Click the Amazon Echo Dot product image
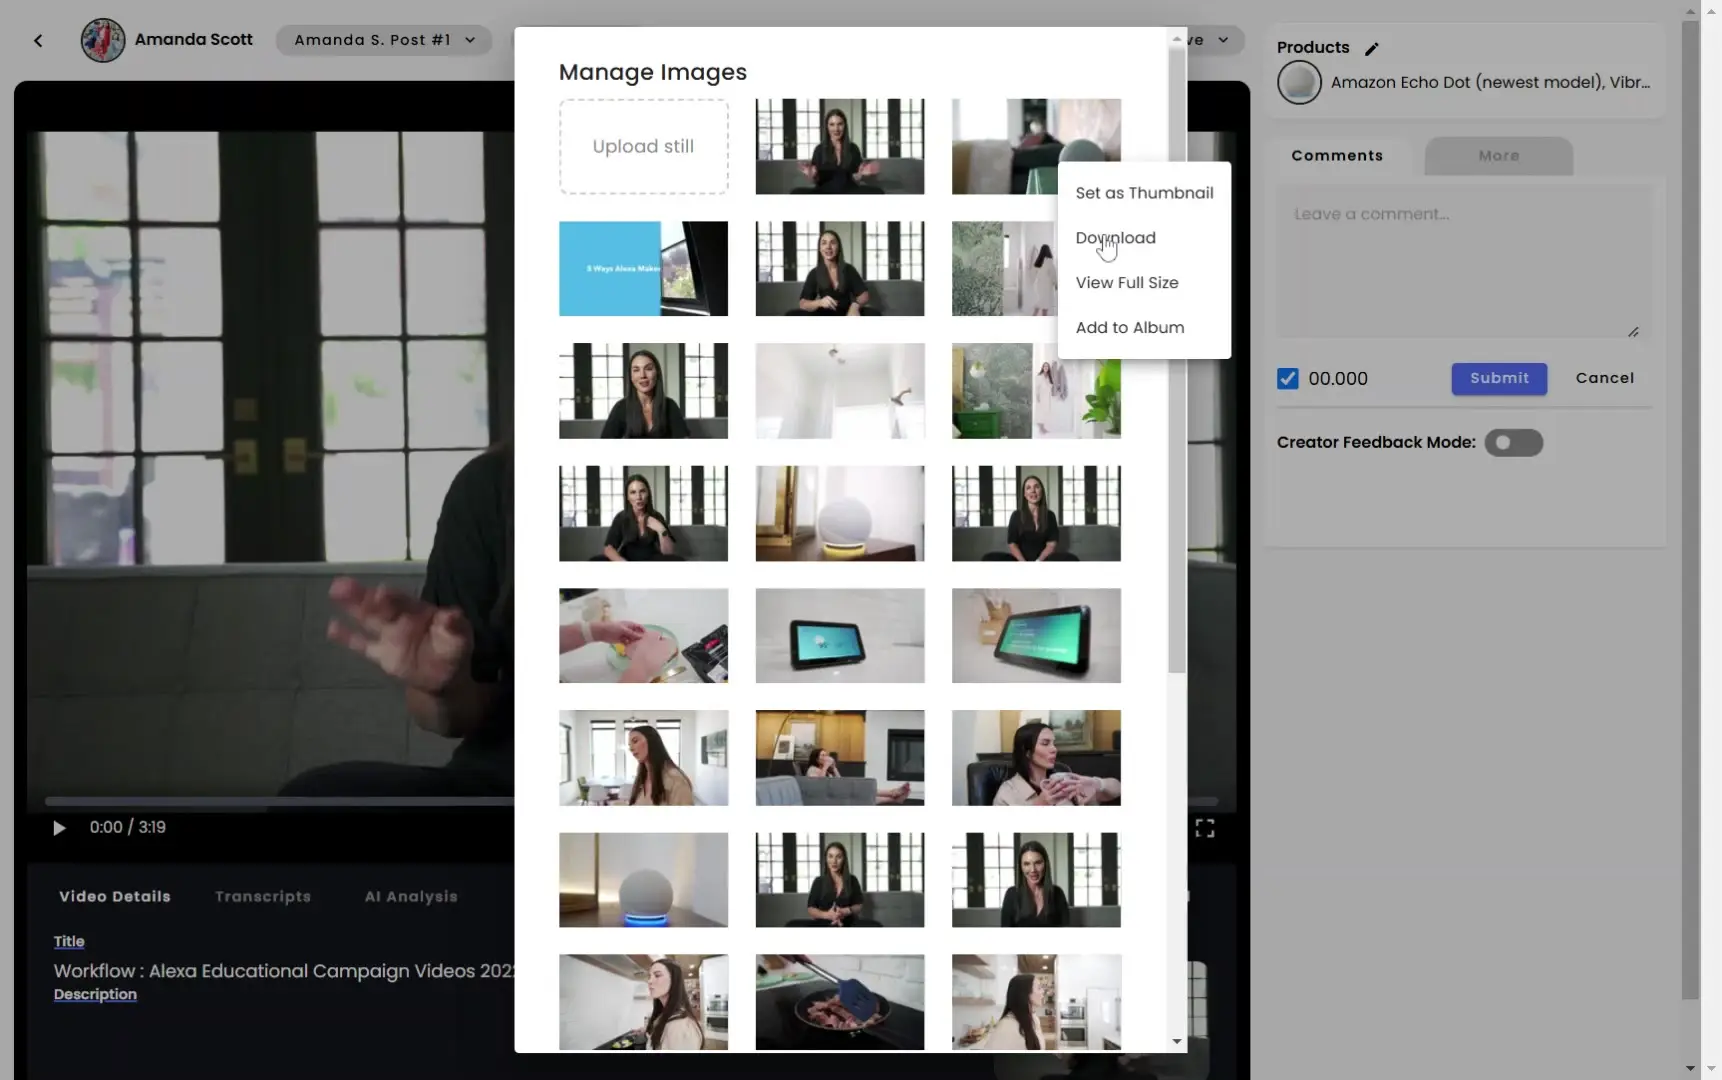Viewport: 1722px width, 1080px height. click(1298, 83)
